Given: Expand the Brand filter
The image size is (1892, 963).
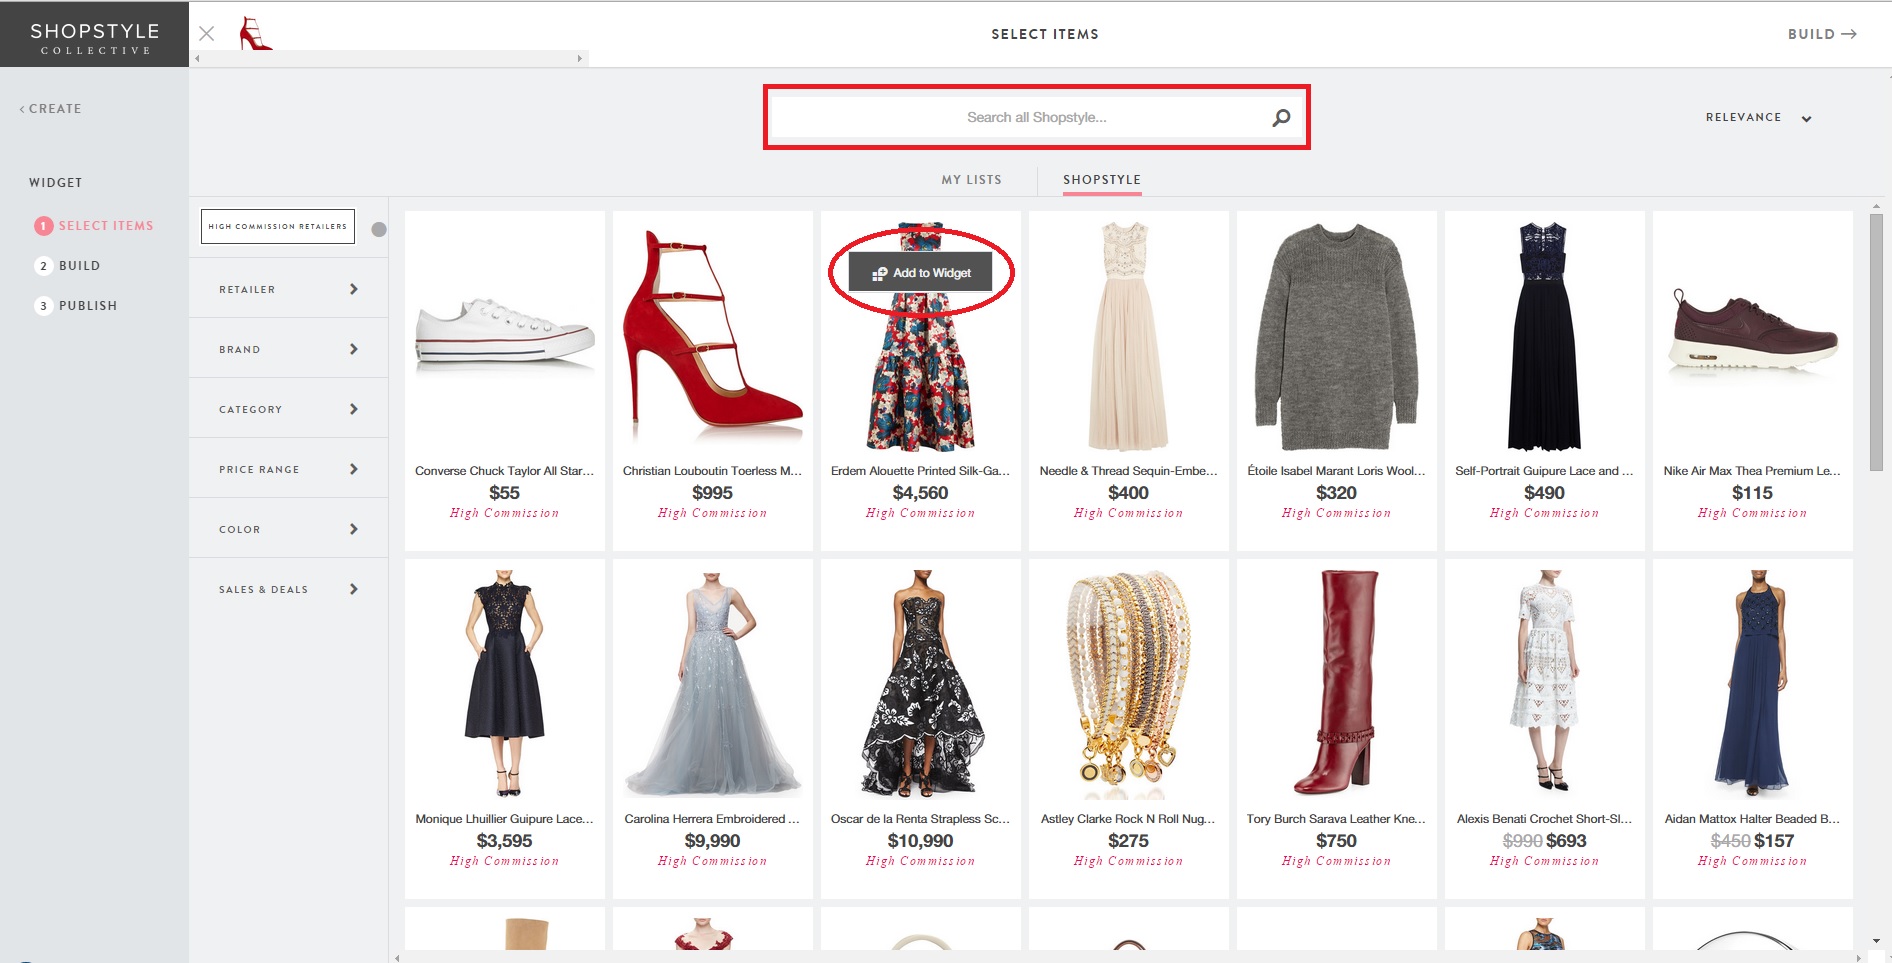Looking at the screenshot, I should [x=288, y=349].
